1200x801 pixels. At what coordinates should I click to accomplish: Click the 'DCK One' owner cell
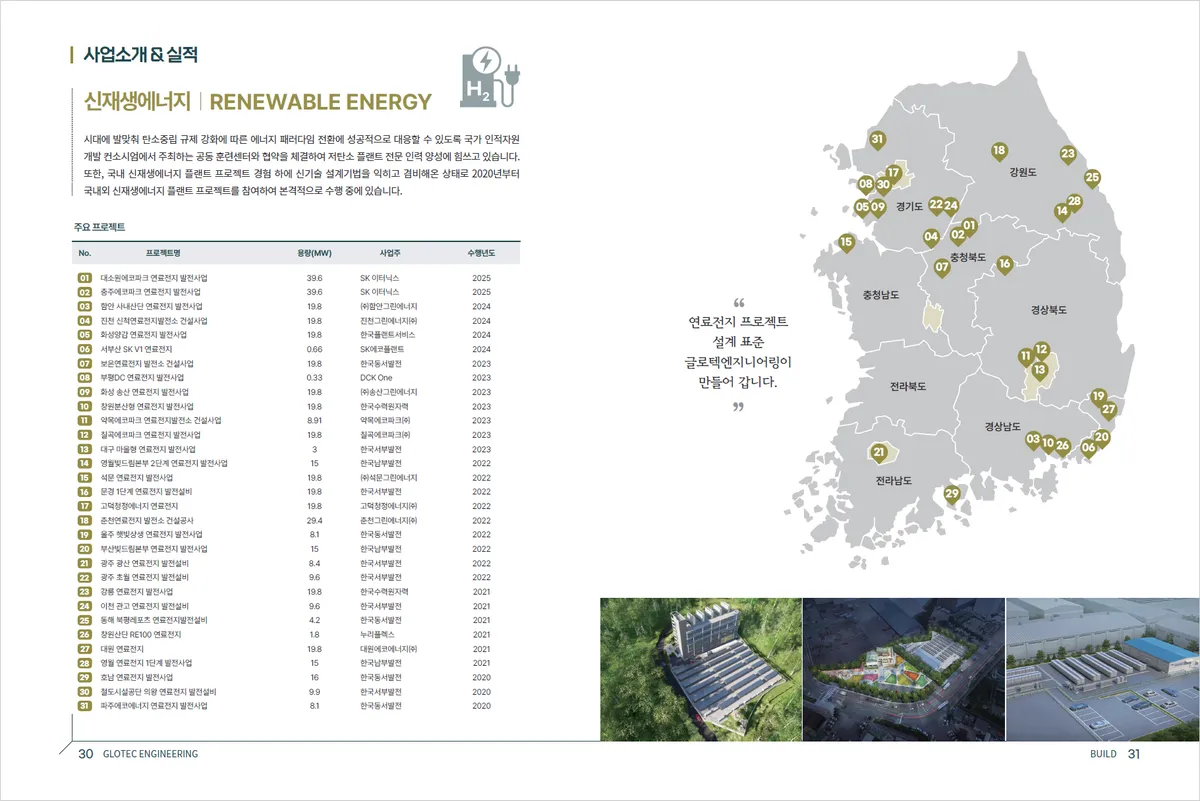pyautogui.click(x=376, y=378)
